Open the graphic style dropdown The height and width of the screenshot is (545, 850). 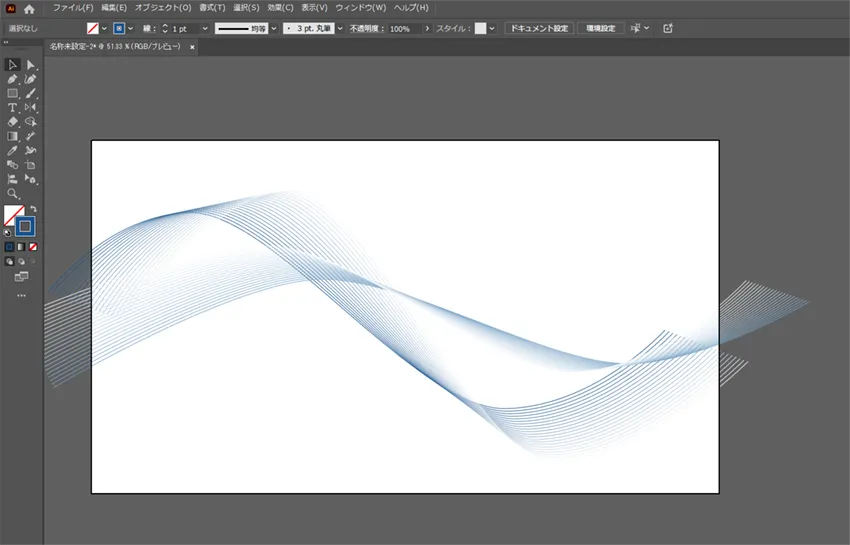492,29
